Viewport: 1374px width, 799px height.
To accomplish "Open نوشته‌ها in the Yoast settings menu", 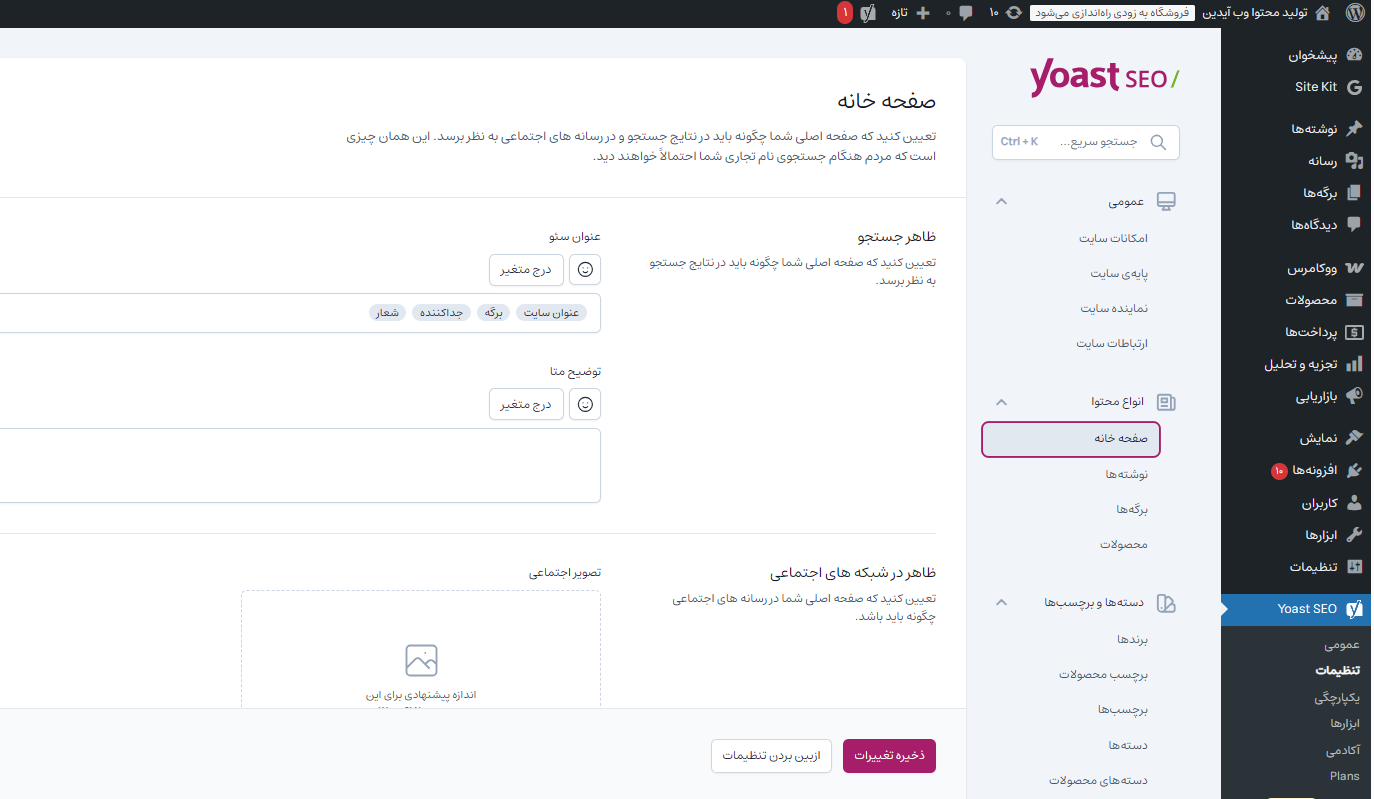I will pos(1126,474).
